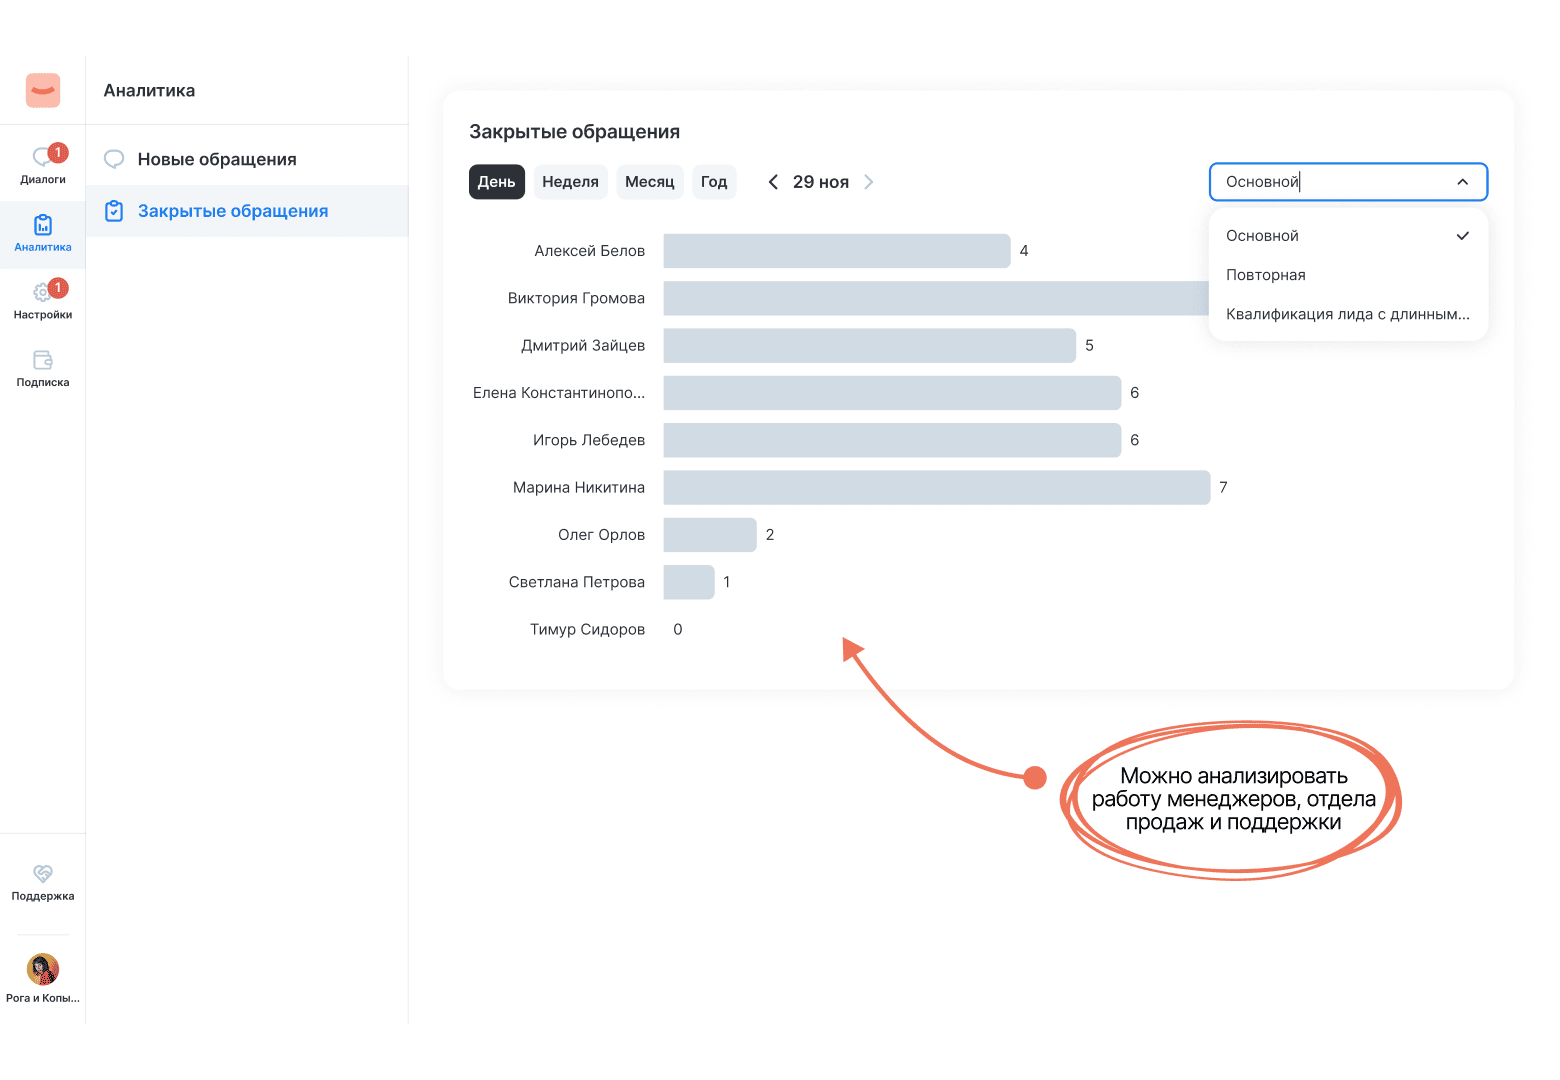Screen dimensions: 1560x1080
Task: Click the Закрытые обращения clipboard icon
Action: coord(115,211)
